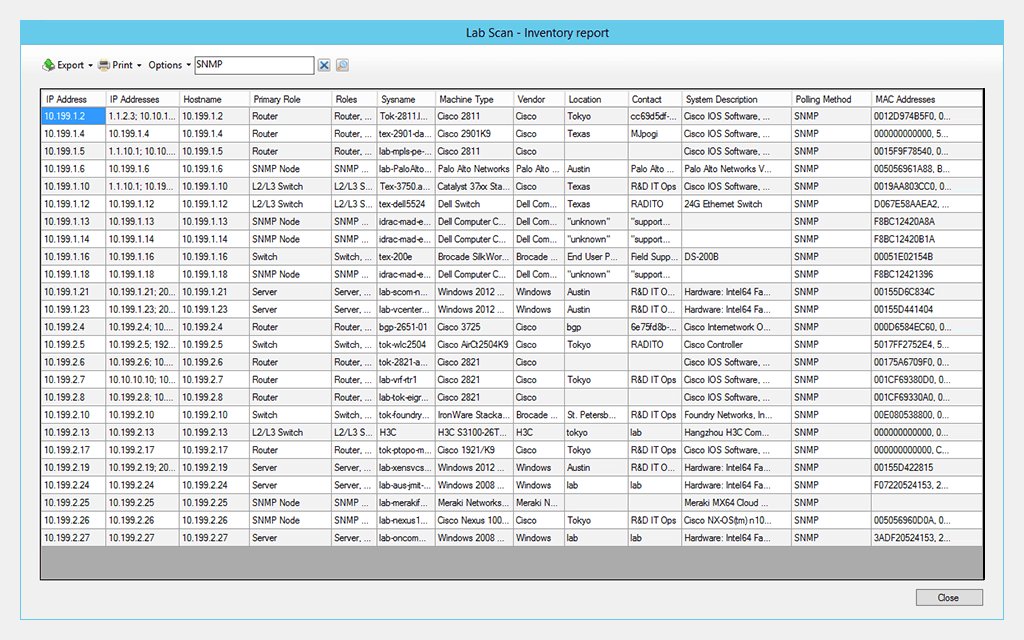Click System Description cell Cisco Controller
This screenshot has height=640, width=1024.
(737, 345)
